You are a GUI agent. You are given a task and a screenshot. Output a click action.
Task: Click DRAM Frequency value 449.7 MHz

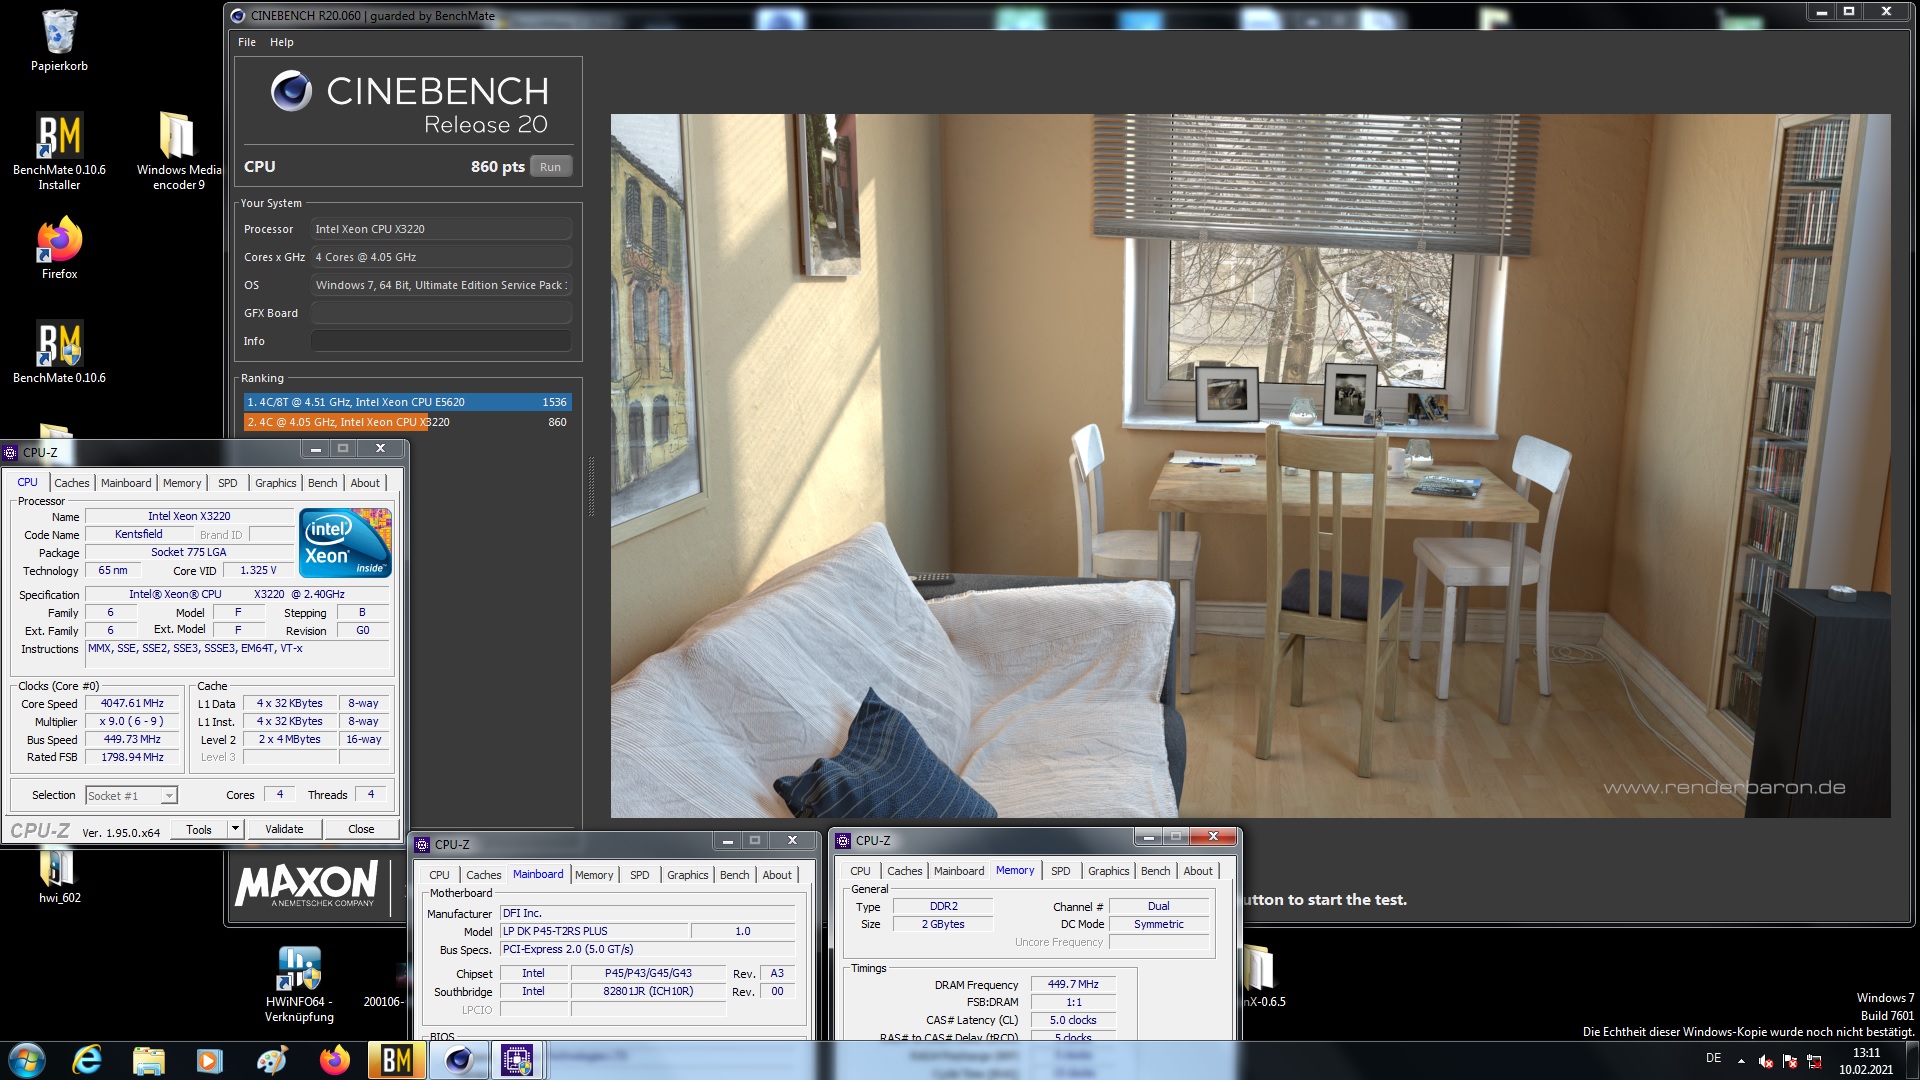[1073, 984]
